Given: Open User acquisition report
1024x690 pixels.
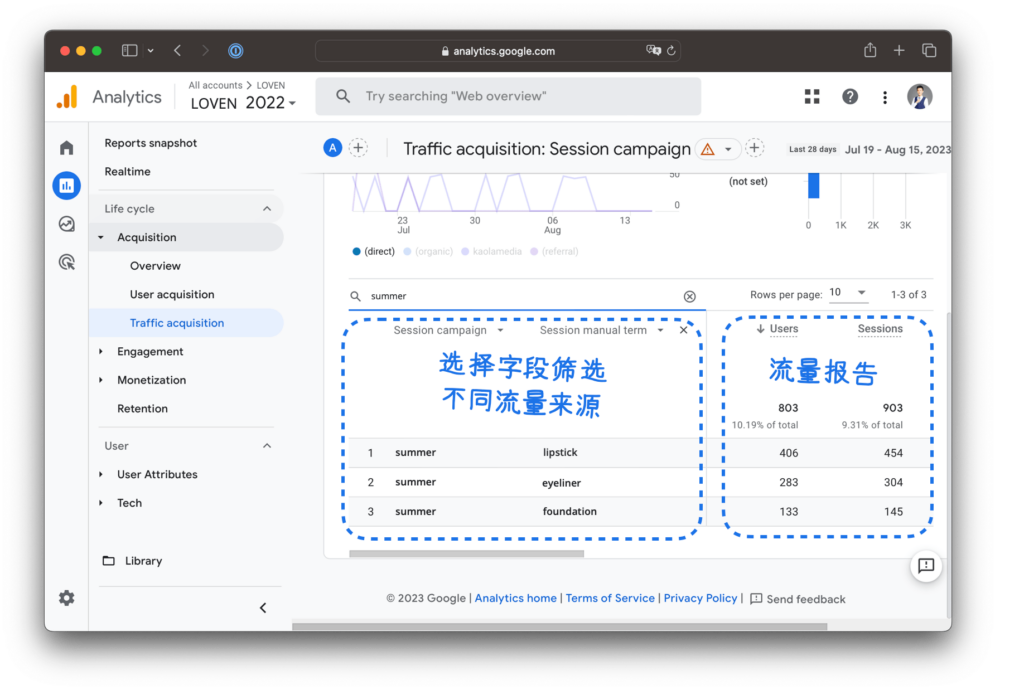Looking at the screenshot, I should coord(172,294).
